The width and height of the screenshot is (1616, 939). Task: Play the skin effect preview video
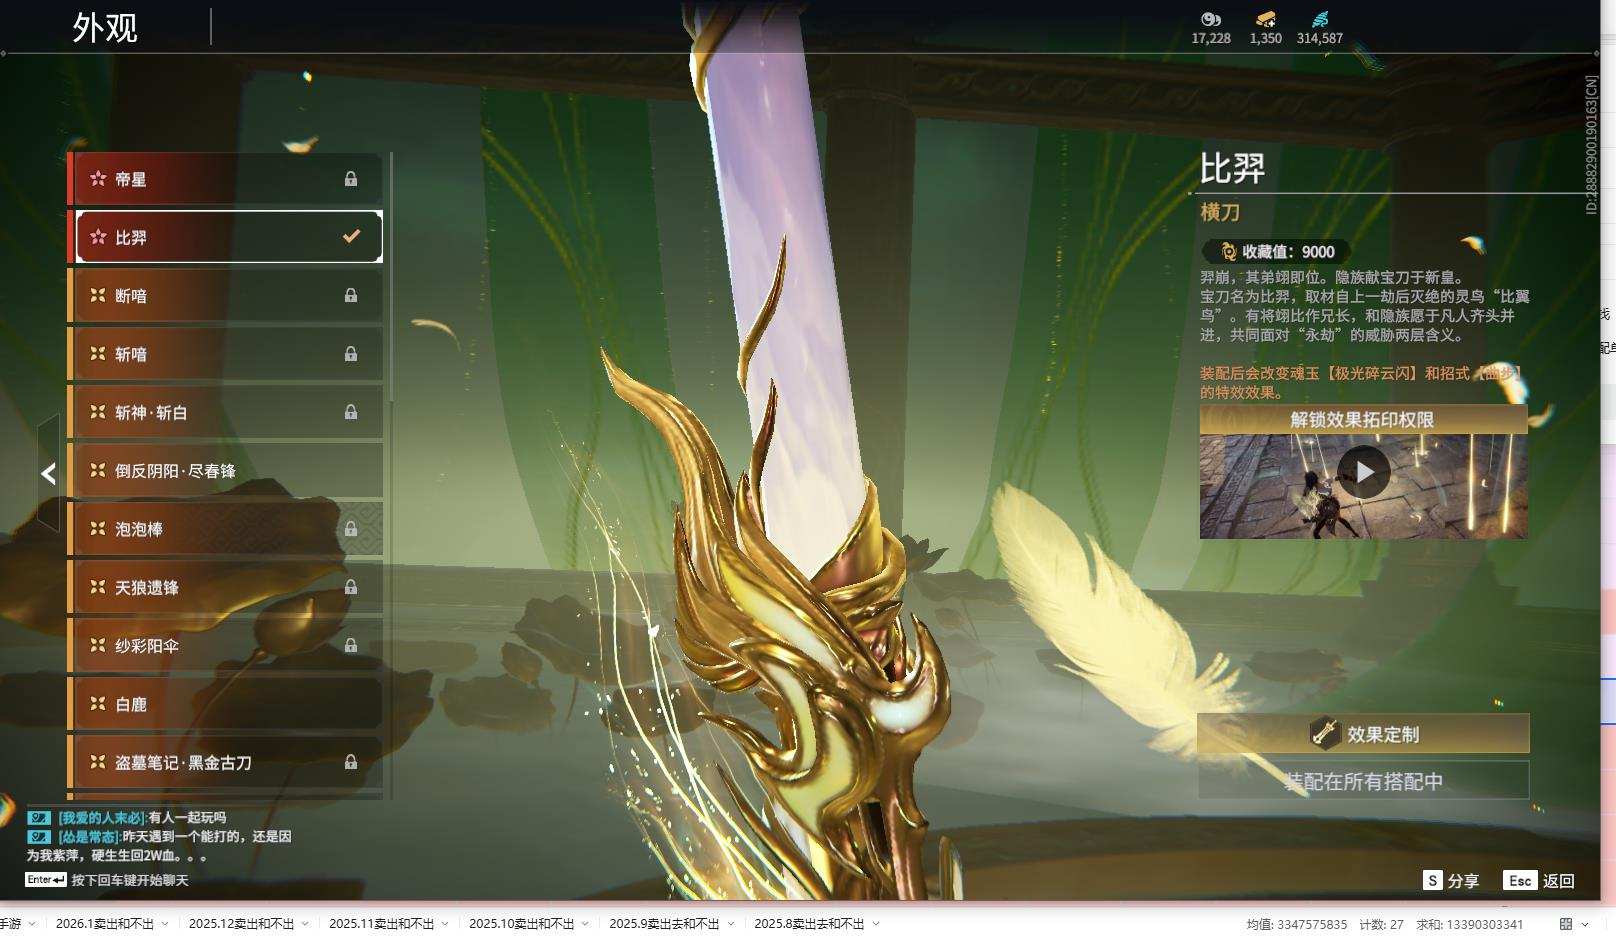click(1363, 472)
